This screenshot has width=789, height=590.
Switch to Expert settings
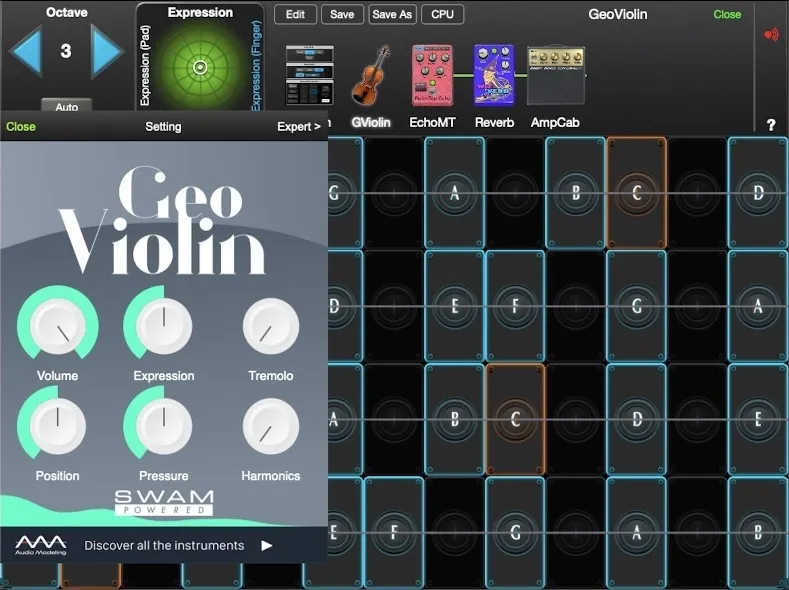299,127
